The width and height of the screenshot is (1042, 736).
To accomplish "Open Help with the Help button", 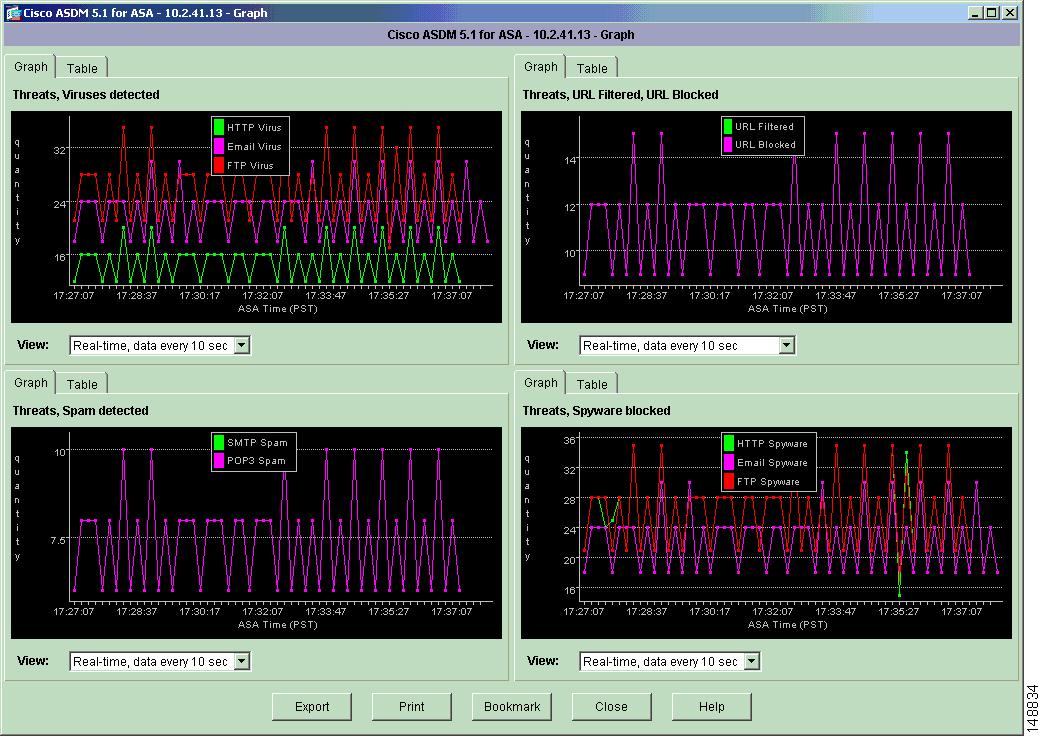I will click(712, 707).
